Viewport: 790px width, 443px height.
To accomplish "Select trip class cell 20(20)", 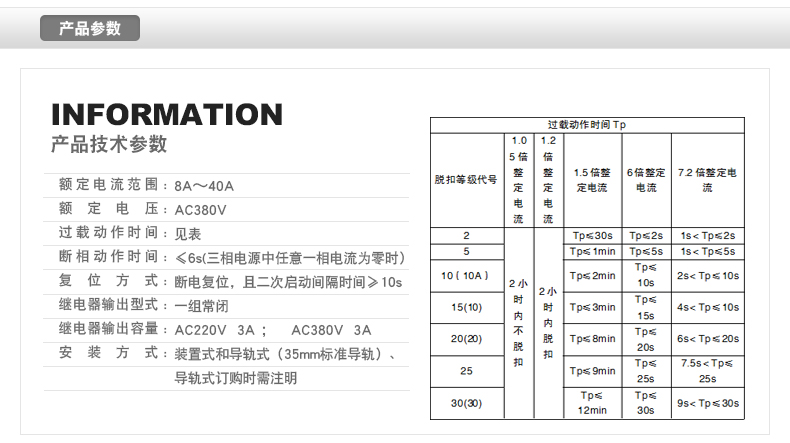I will (467, 339).
